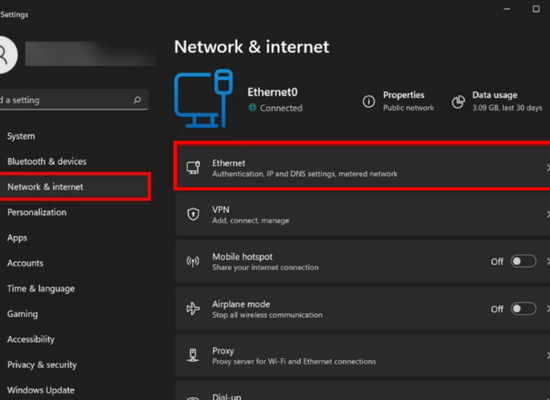Image resolution: width=550 pixels, height=400 pixels.
Task: Expand the Ethernet row chevron
Action: click(x=548, y=168)
